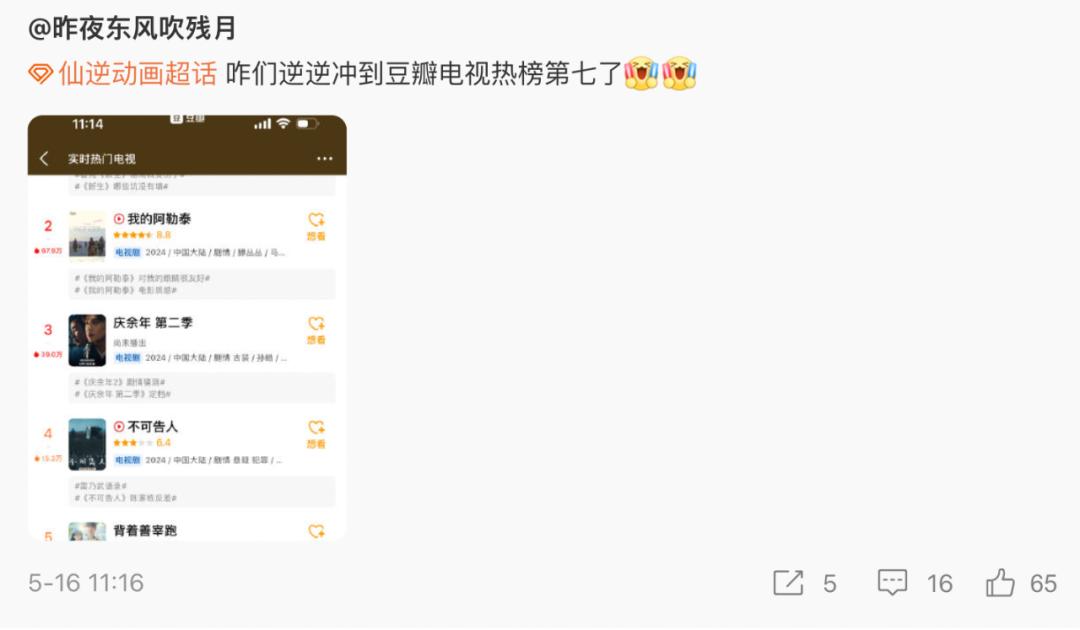Open 庆余年 第二季 poster thumbnail
Screen dimensions: 1080x630
tap(87, 340)
